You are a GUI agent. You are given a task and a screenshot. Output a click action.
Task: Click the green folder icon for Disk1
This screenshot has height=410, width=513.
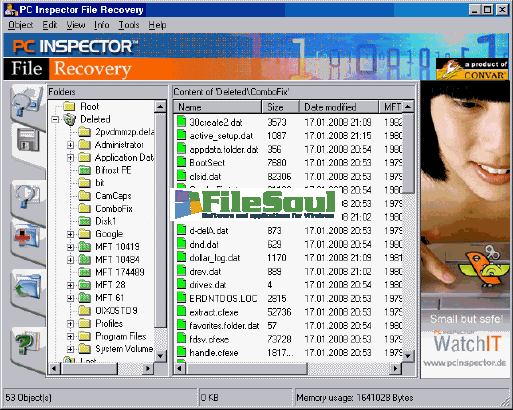tap(85, 221)
